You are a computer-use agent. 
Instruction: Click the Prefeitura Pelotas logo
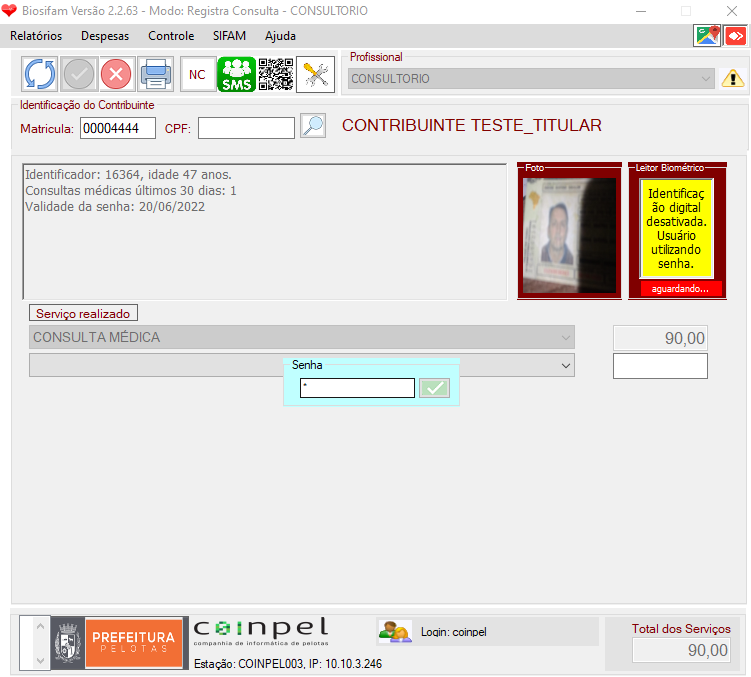(x=120, y=643)
